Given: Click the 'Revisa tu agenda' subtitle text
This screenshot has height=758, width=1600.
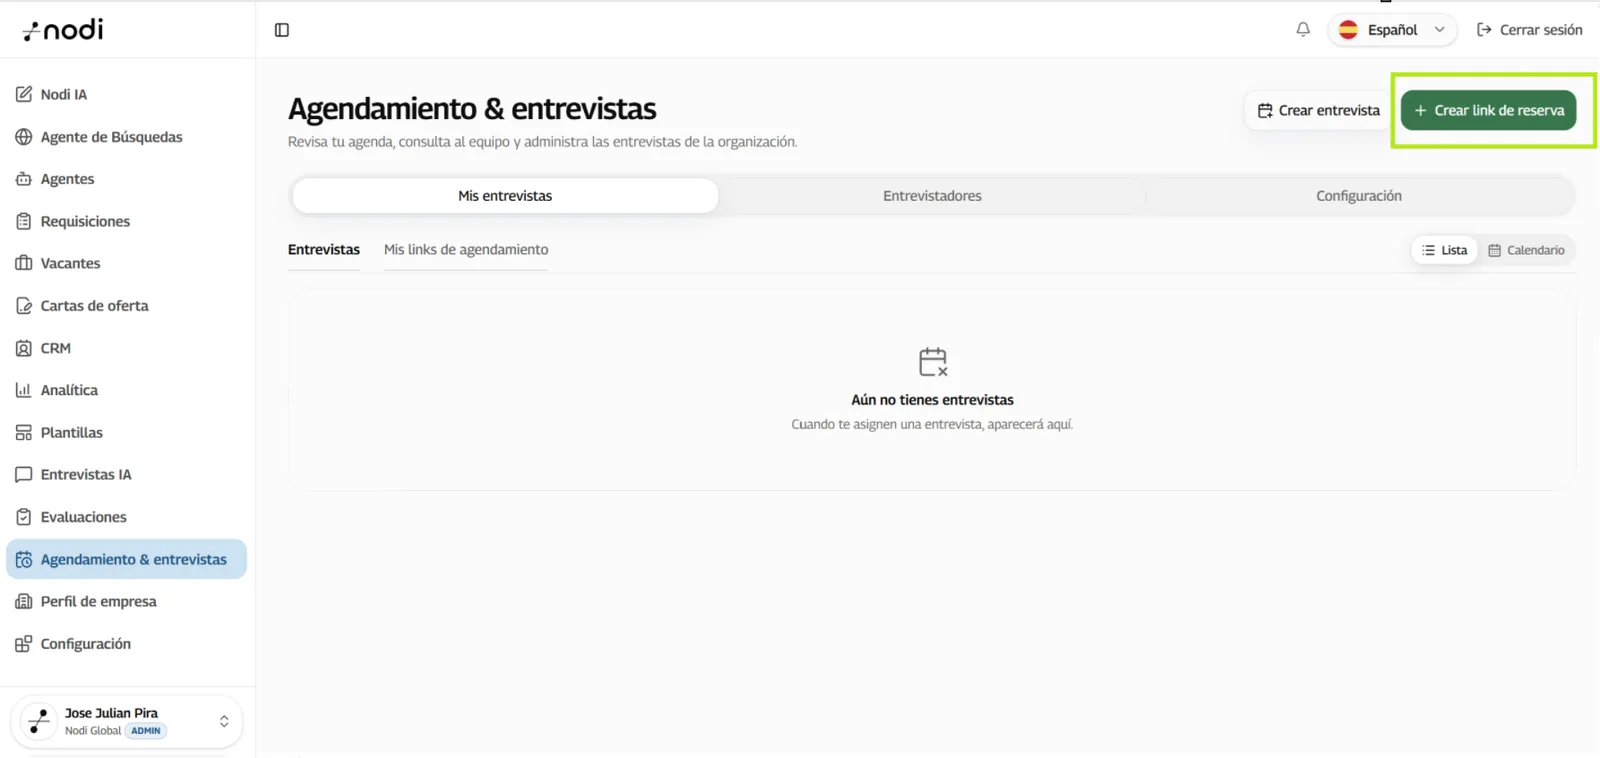Looking at the screenshot, I should (542, 142).
